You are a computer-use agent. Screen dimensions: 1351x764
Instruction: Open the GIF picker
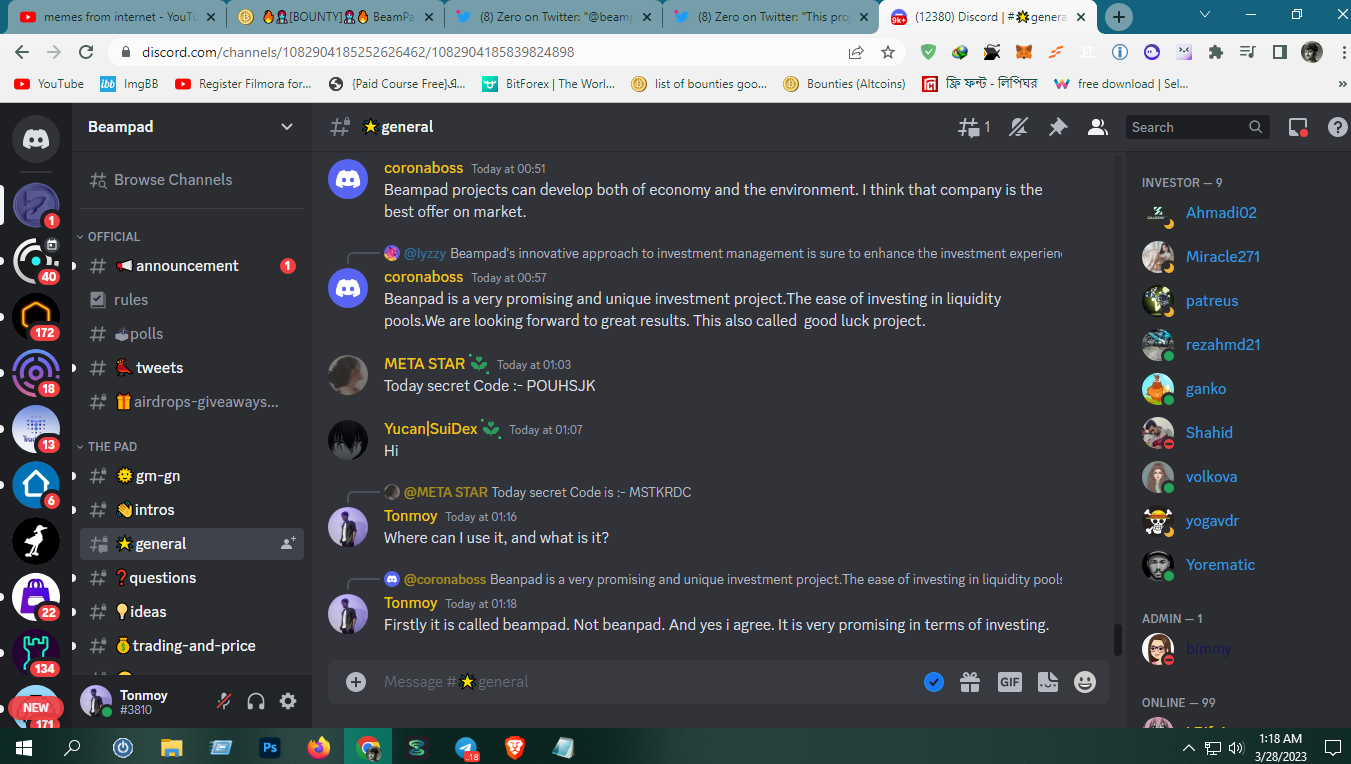coord(1009,682)
